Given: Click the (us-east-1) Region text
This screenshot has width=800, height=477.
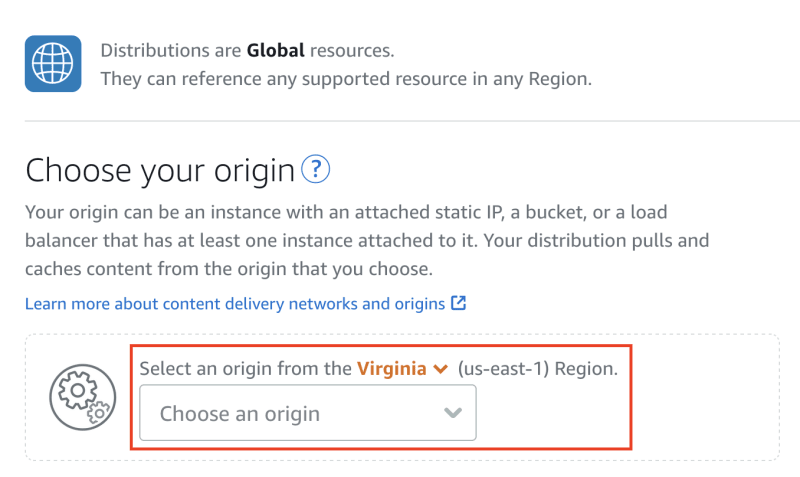Looking at the screenshot, I should pyautogui.click(x=537, y=368).
